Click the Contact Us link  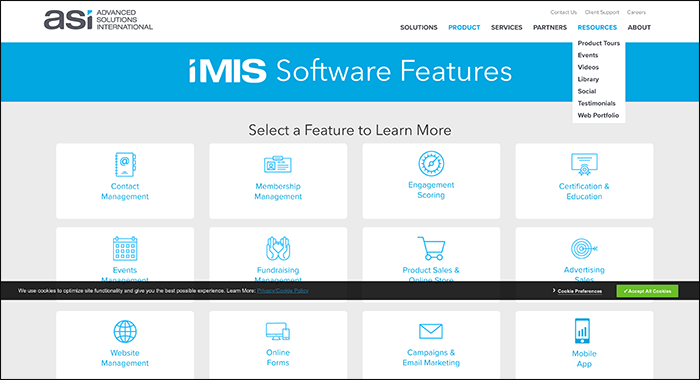[563, 13]
